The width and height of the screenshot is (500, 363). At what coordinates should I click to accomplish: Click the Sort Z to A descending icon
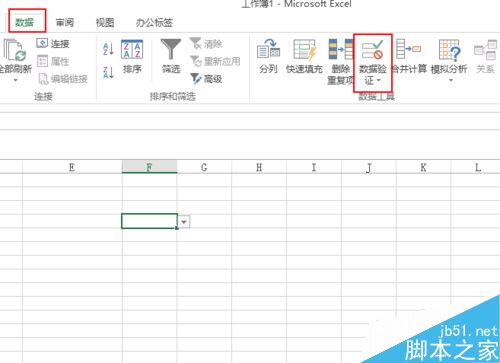(108, 72)
